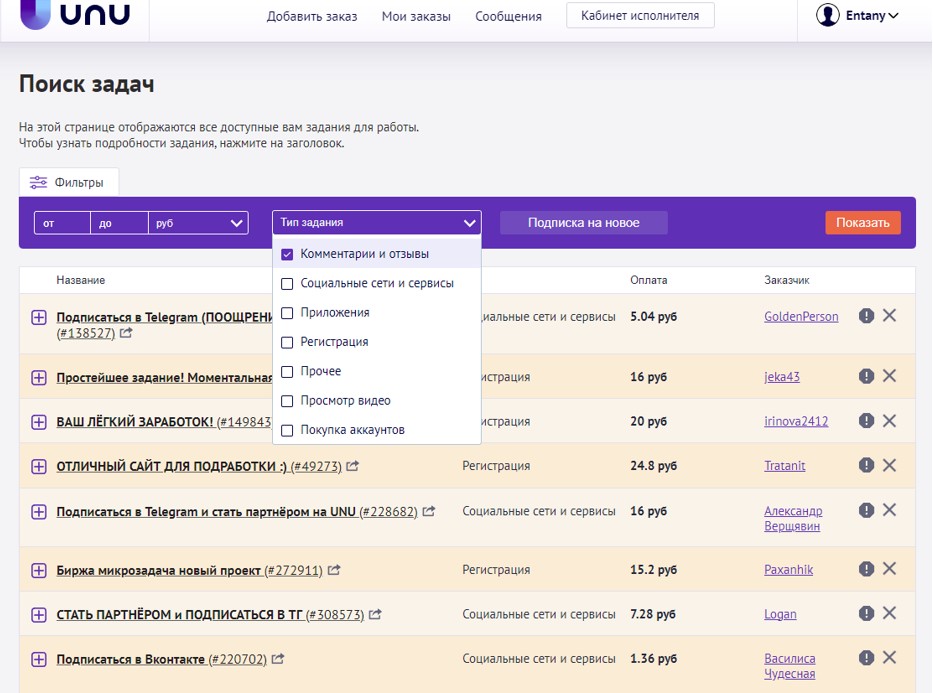Hide the Александр Верщявин task with X icon
The image size is (933, 693).
(x=890, y=510)
